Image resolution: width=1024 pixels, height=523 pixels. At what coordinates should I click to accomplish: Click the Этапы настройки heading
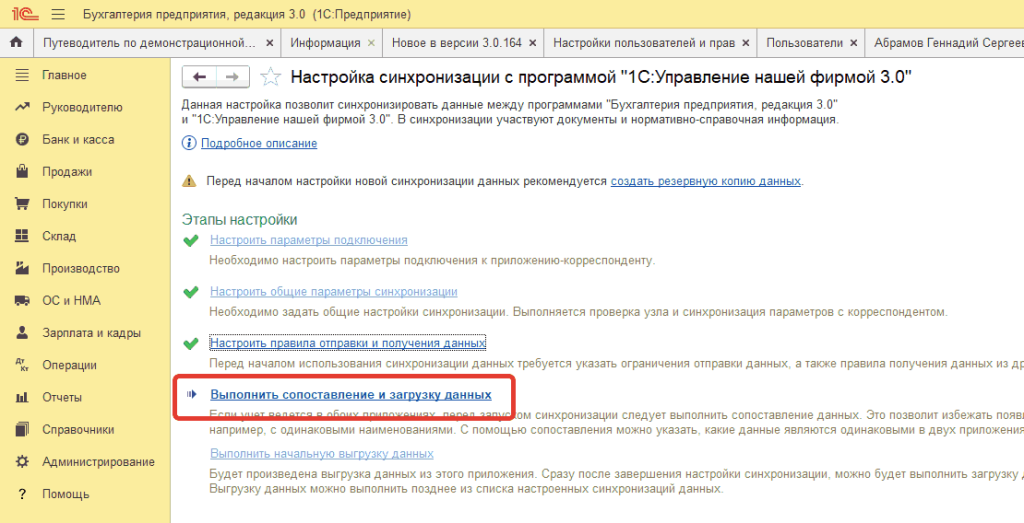(x=239, y=219)
